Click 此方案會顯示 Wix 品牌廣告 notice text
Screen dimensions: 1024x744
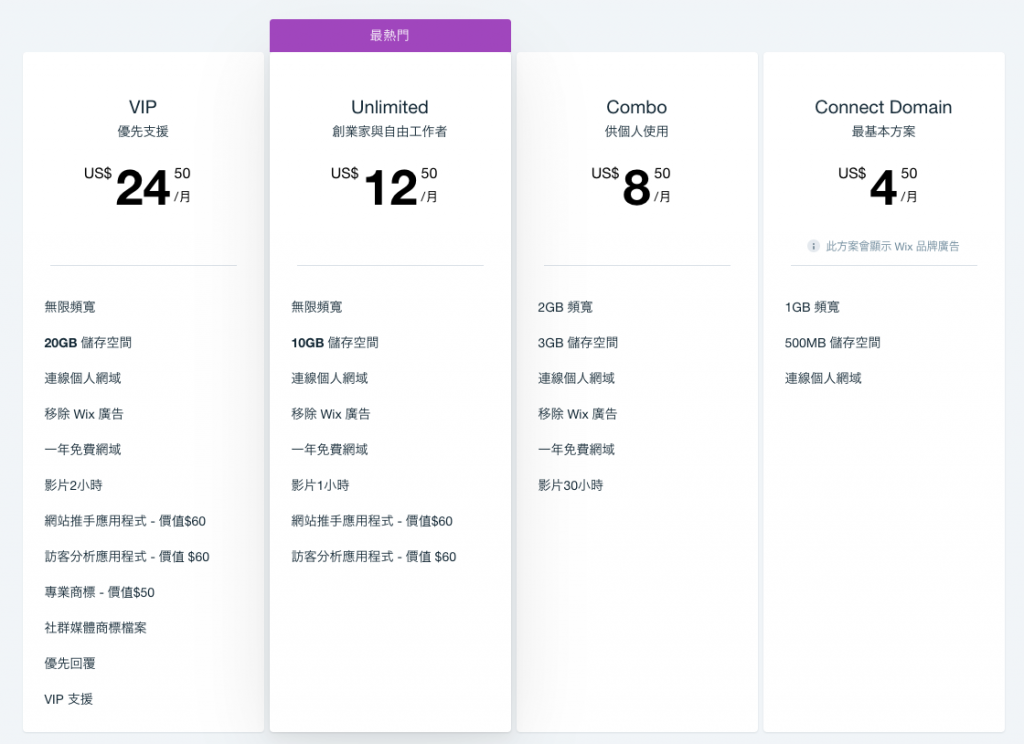[x=893, y=246]
